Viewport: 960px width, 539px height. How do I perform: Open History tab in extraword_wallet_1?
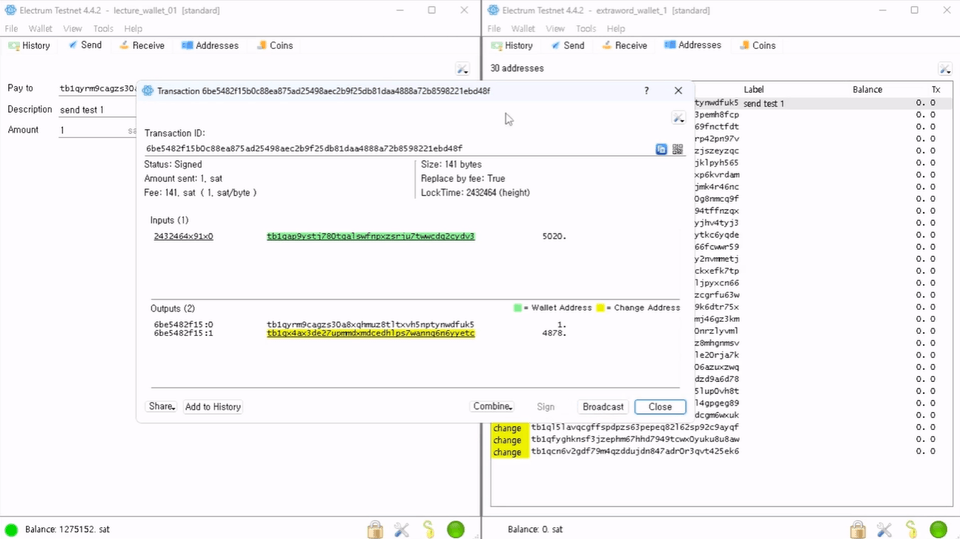512,45
